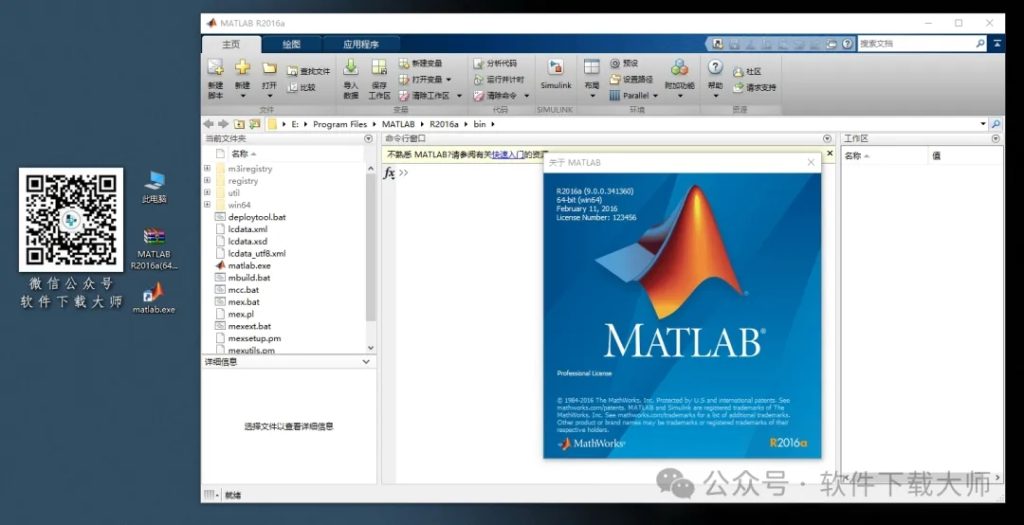Click the fx function browser icon
The image size is (1024, 525).
pos(389,173)
